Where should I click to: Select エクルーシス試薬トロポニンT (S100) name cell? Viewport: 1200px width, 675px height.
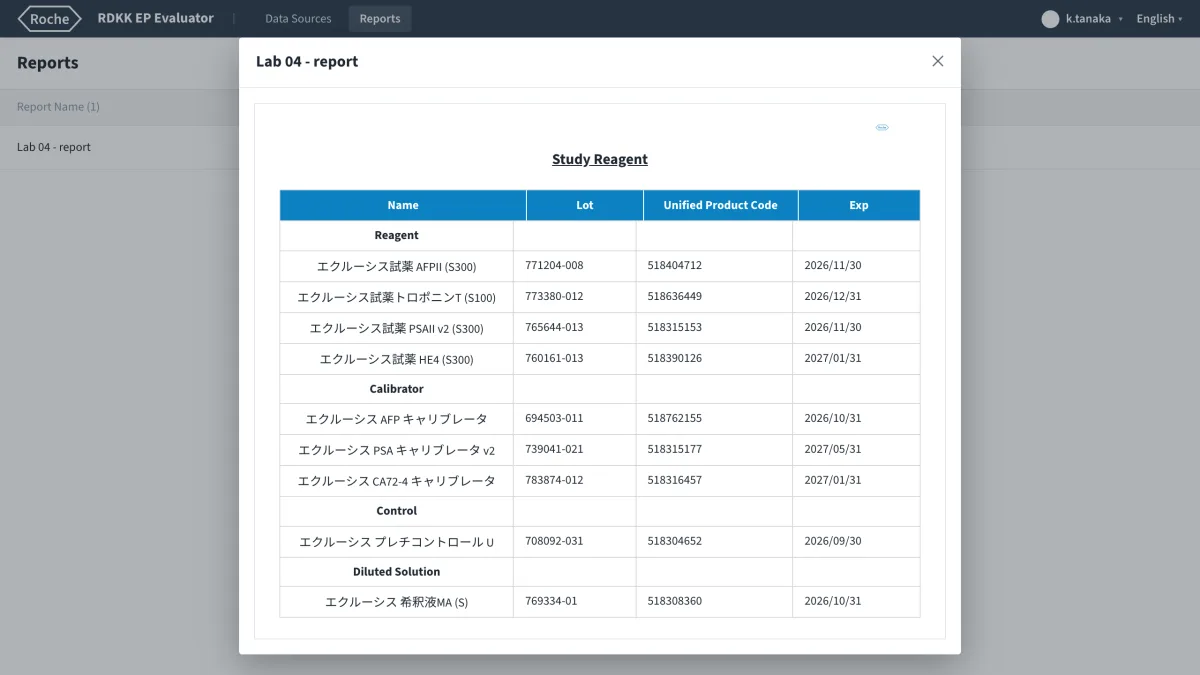point(397,297)
